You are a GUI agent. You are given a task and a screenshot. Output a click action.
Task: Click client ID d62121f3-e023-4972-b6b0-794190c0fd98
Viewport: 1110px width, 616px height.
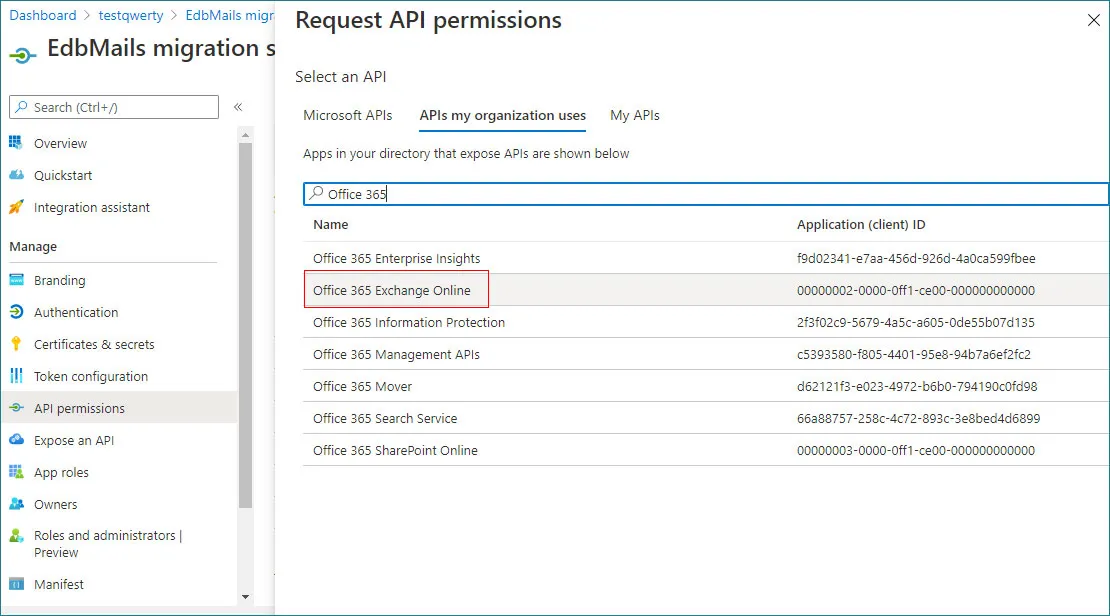point(917,387)
